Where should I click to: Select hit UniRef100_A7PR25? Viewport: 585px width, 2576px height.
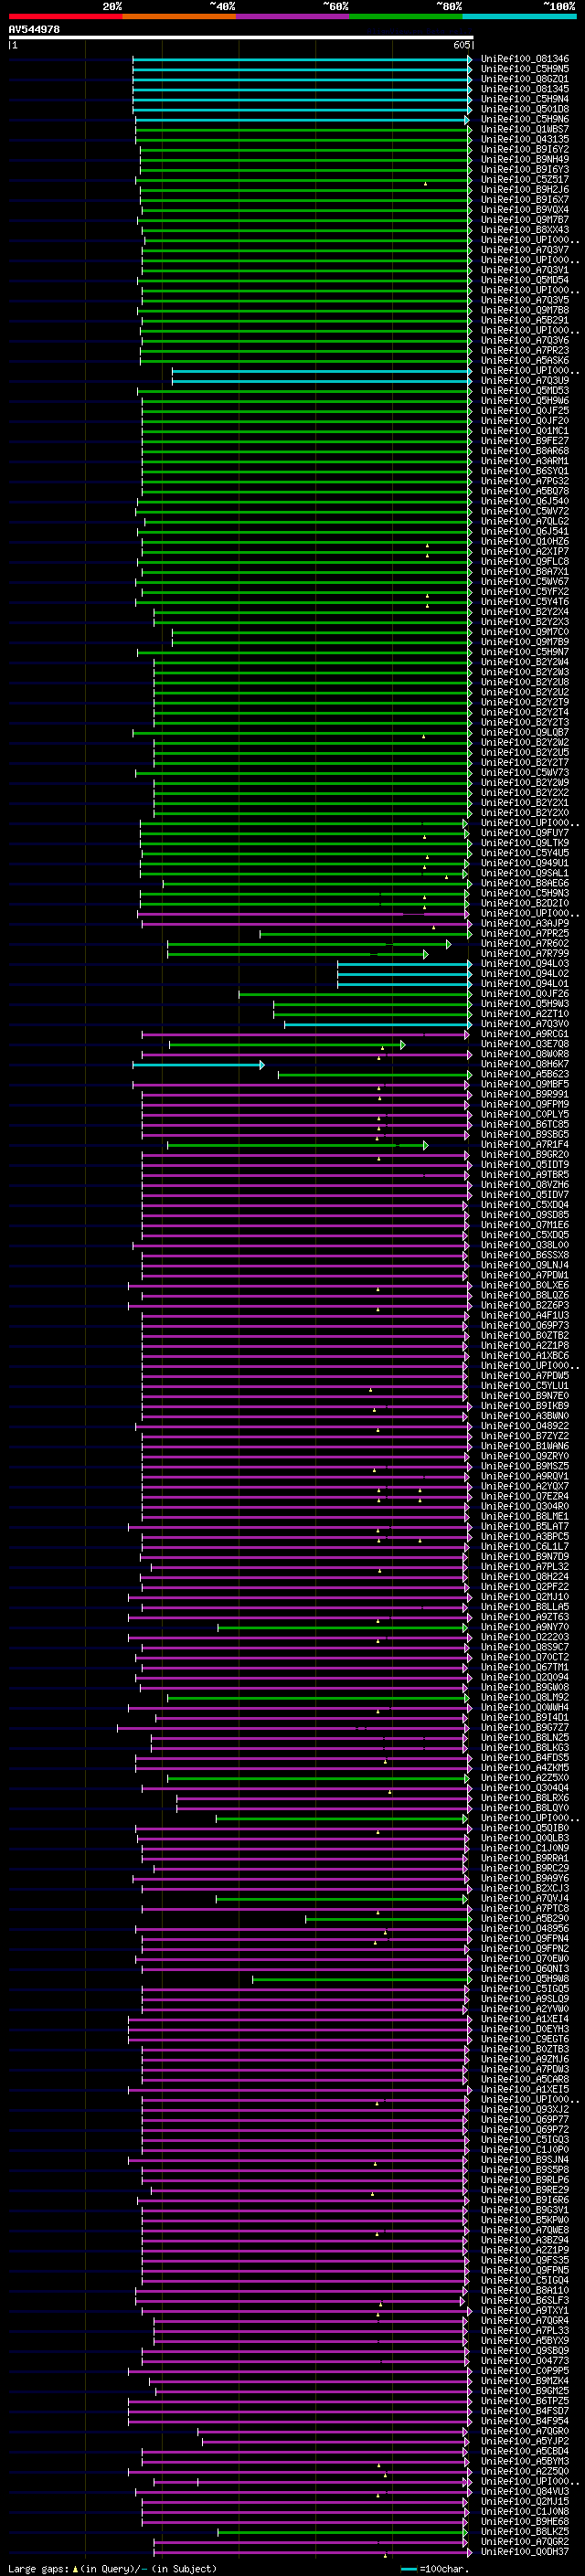coord(525,933)
